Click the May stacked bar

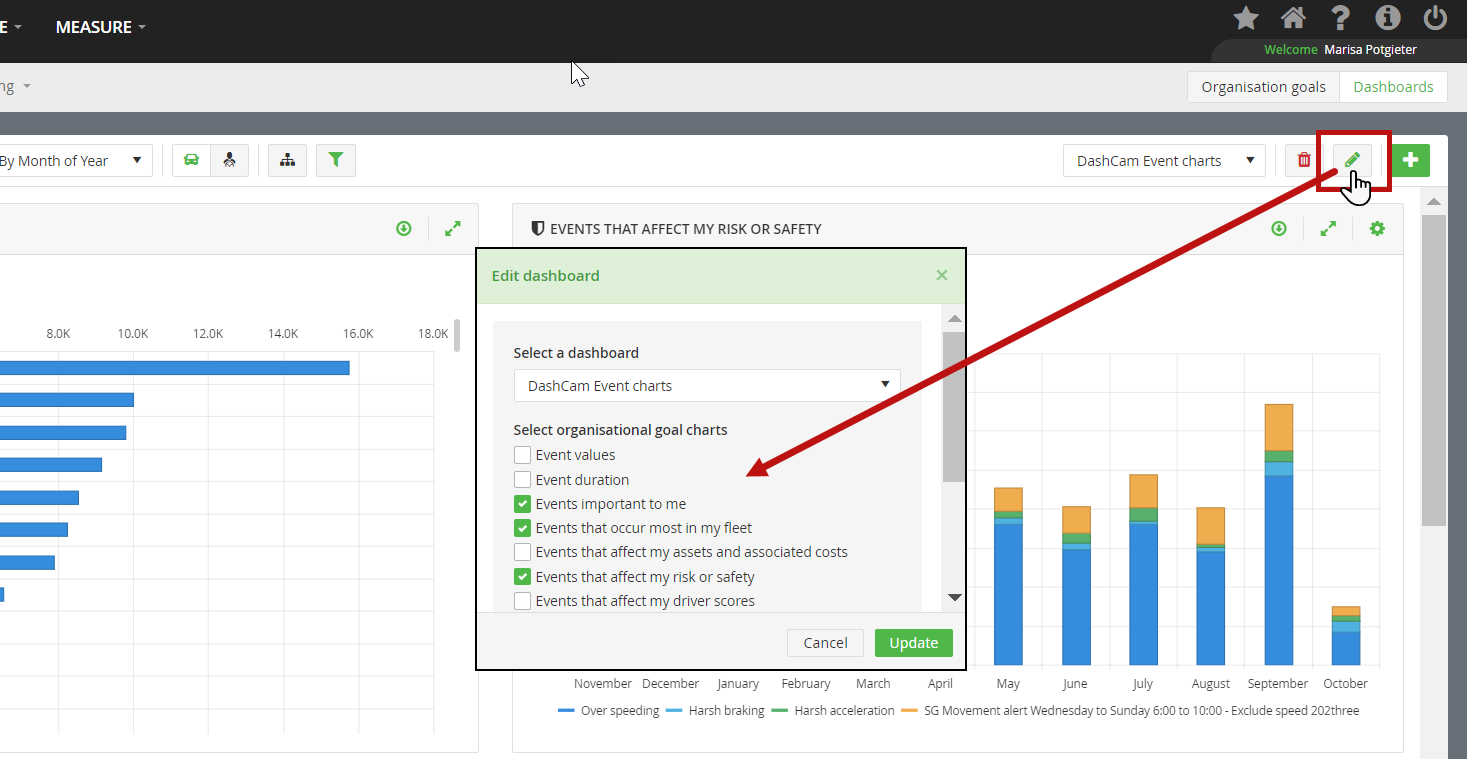pos(1008,577)
